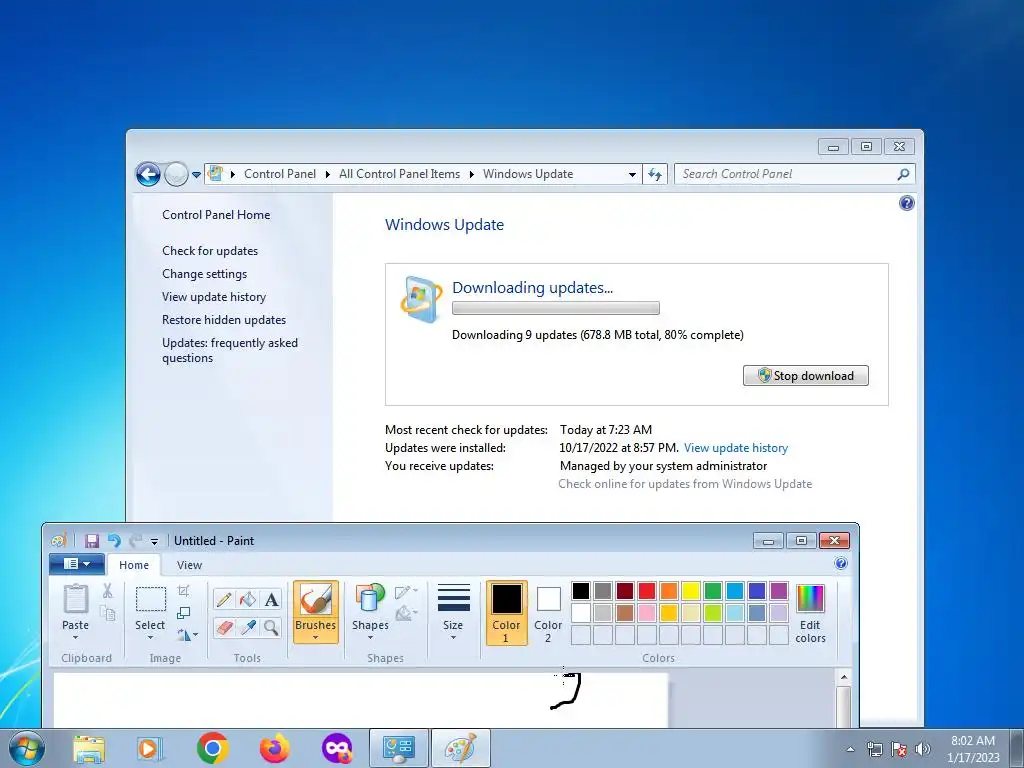Image resolution: width=1024 pixels, height=768 pixels.
Task: Open Windows Explorer from the taskbar
Action: coord(89,748)
